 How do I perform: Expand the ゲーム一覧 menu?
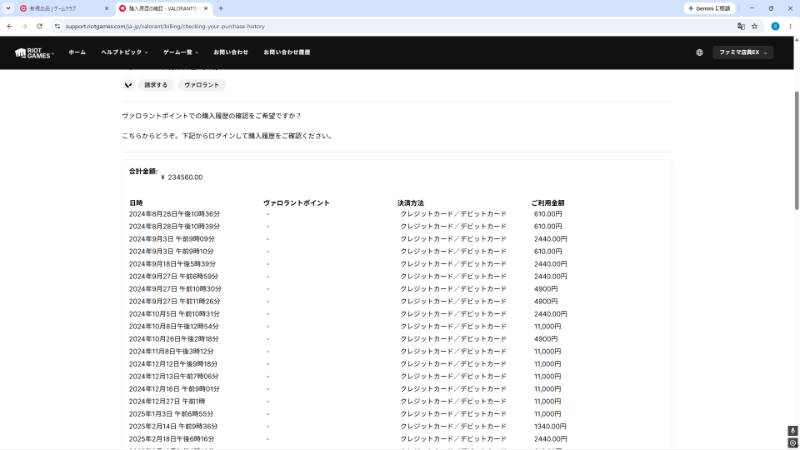(x=181, y=52)
